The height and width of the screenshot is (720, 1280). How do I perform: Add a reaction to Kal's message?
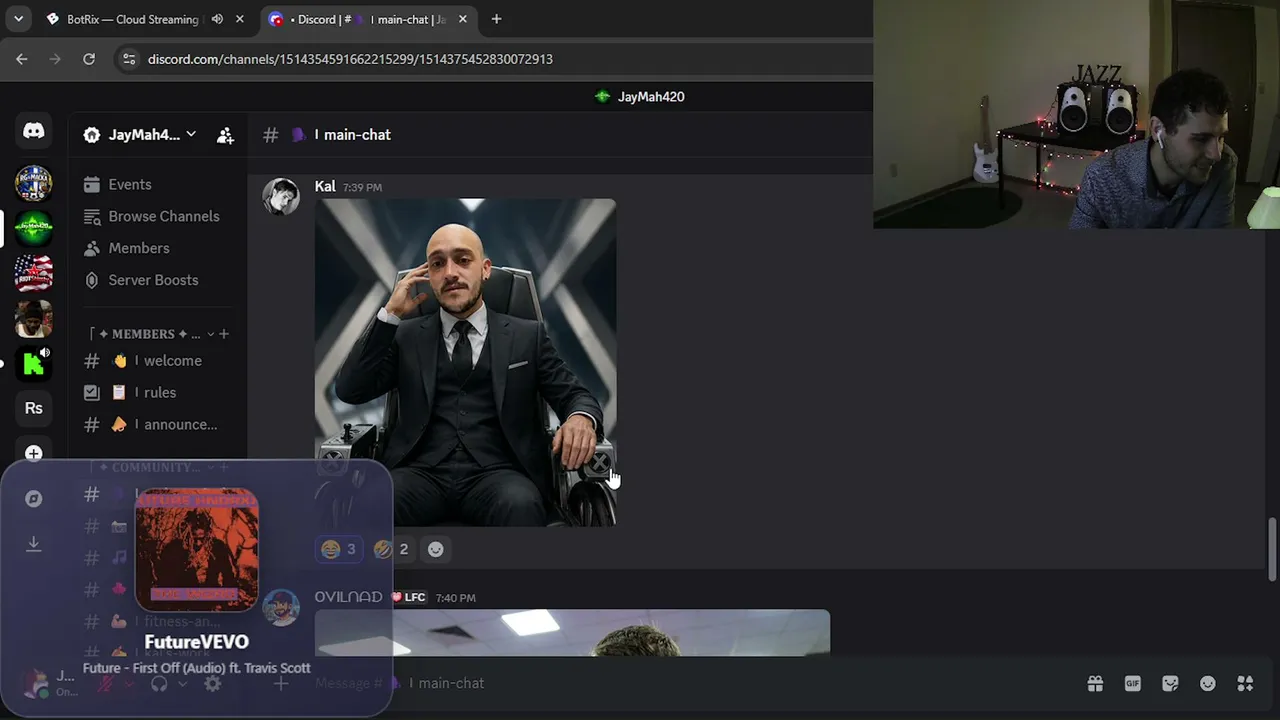tap(435, 549)
